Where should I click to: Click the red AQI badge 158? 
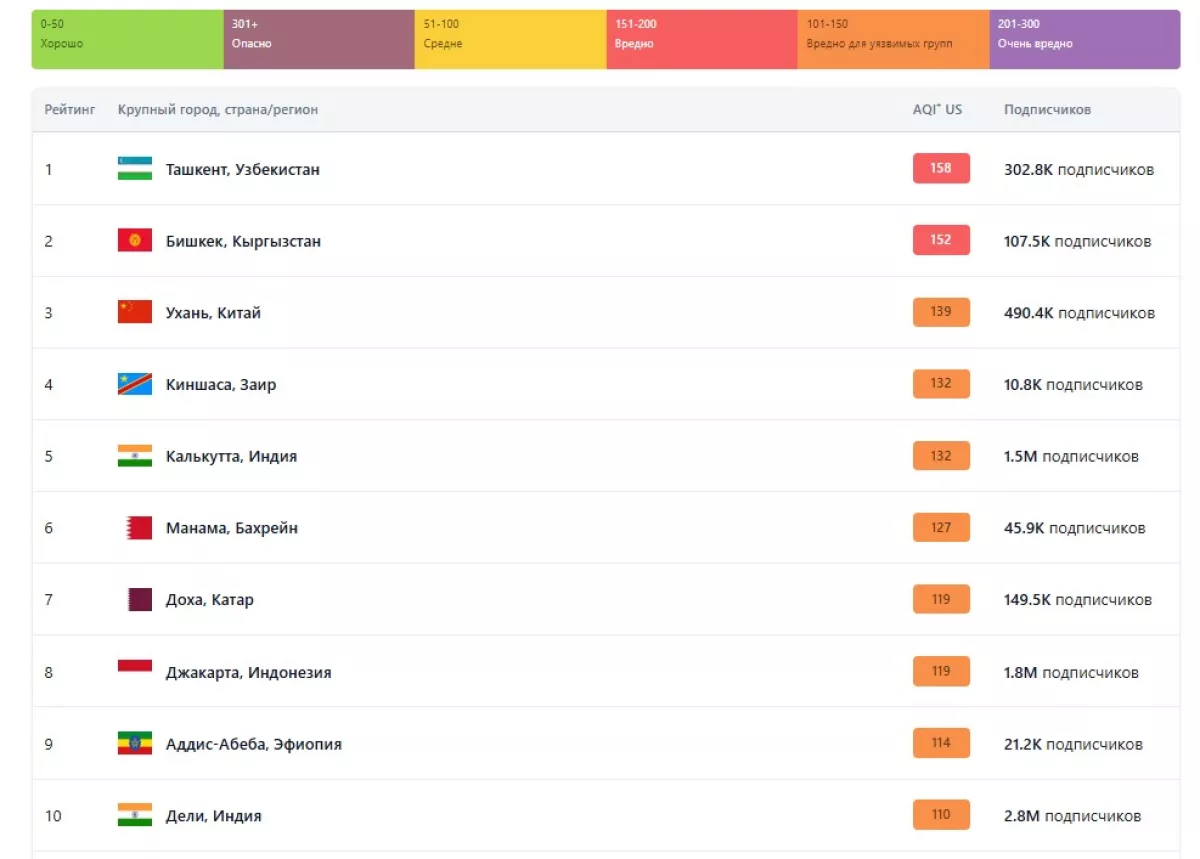(941, 168)
